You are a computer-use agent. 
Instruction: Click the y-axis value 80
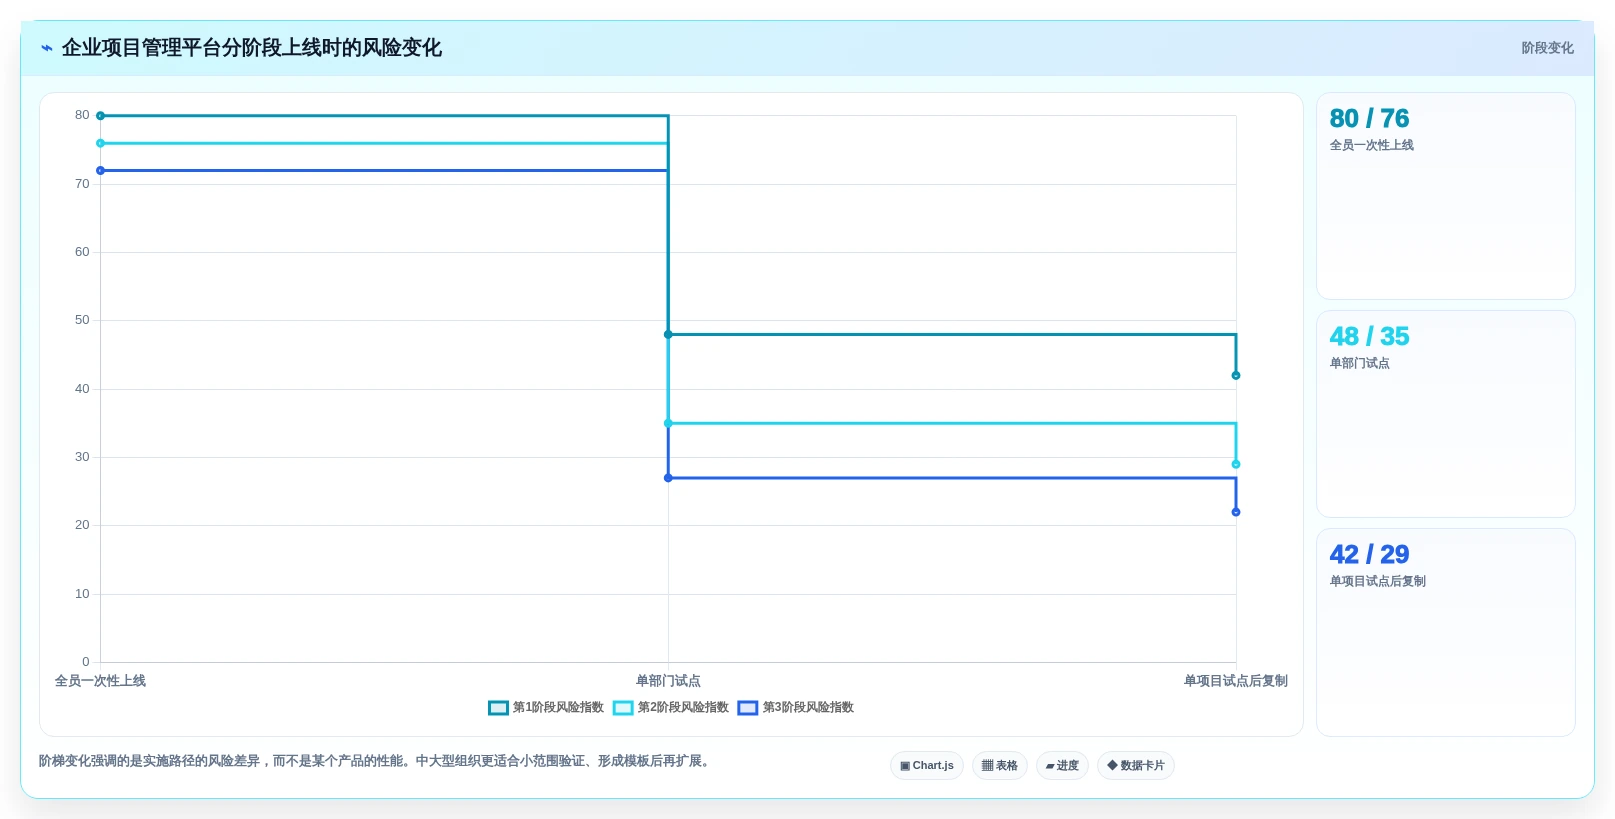coord(82,115)
